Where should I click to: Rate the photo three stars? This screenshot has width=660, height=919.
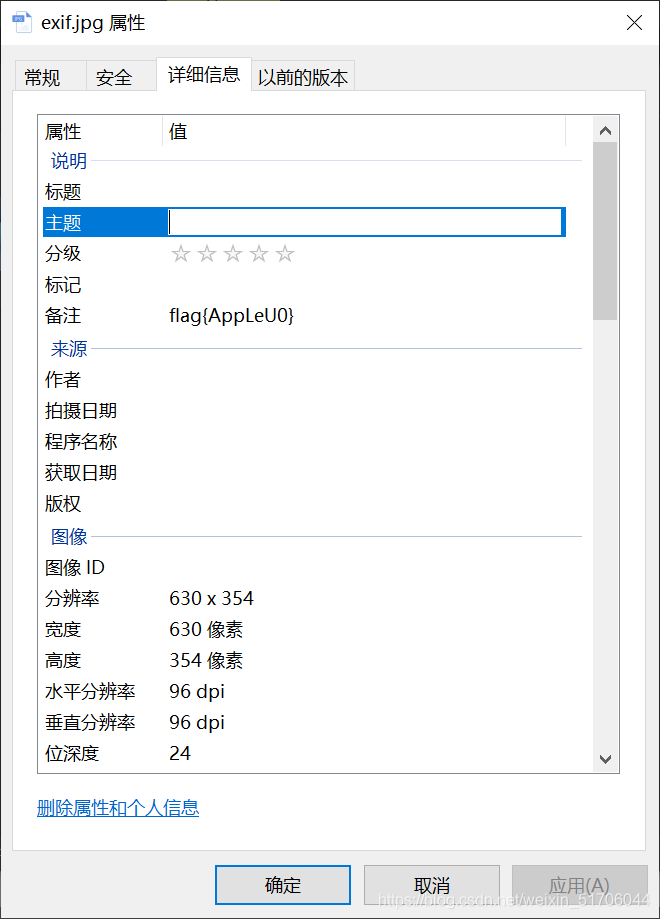pos(233,253)
